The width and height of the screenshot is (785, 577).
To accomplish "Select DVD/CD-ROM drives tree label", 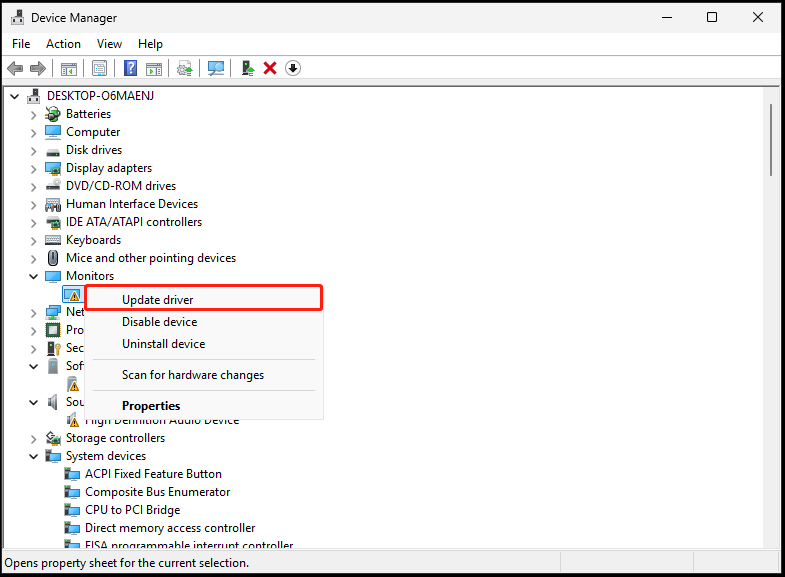I will [x=121, y=186].
